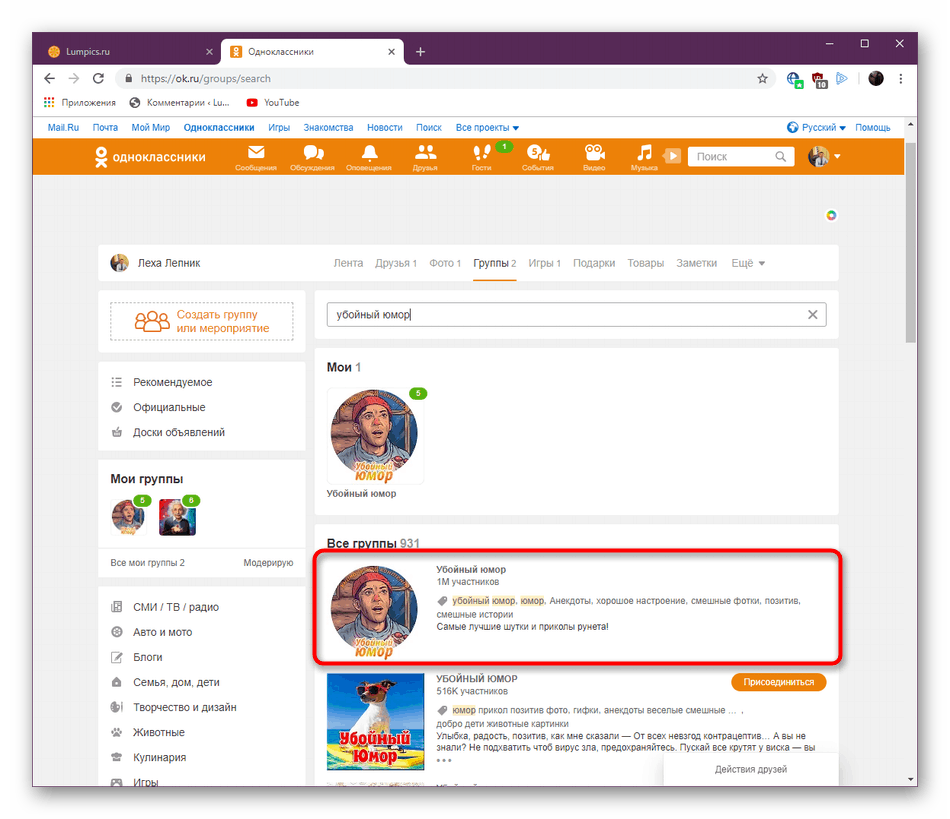Open Лента tab

tap(348, 263)
